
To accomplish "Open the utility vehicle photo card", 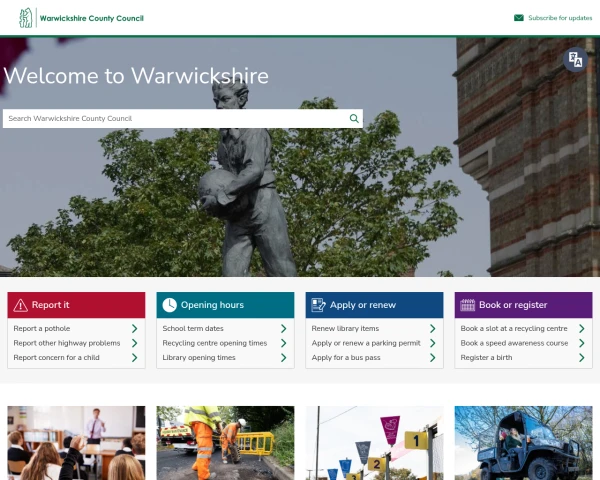I will click(x=523, y=443).
